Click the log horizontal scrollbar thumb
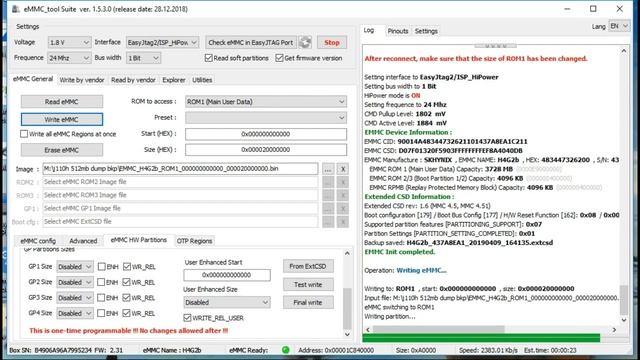 click(439, 329)
